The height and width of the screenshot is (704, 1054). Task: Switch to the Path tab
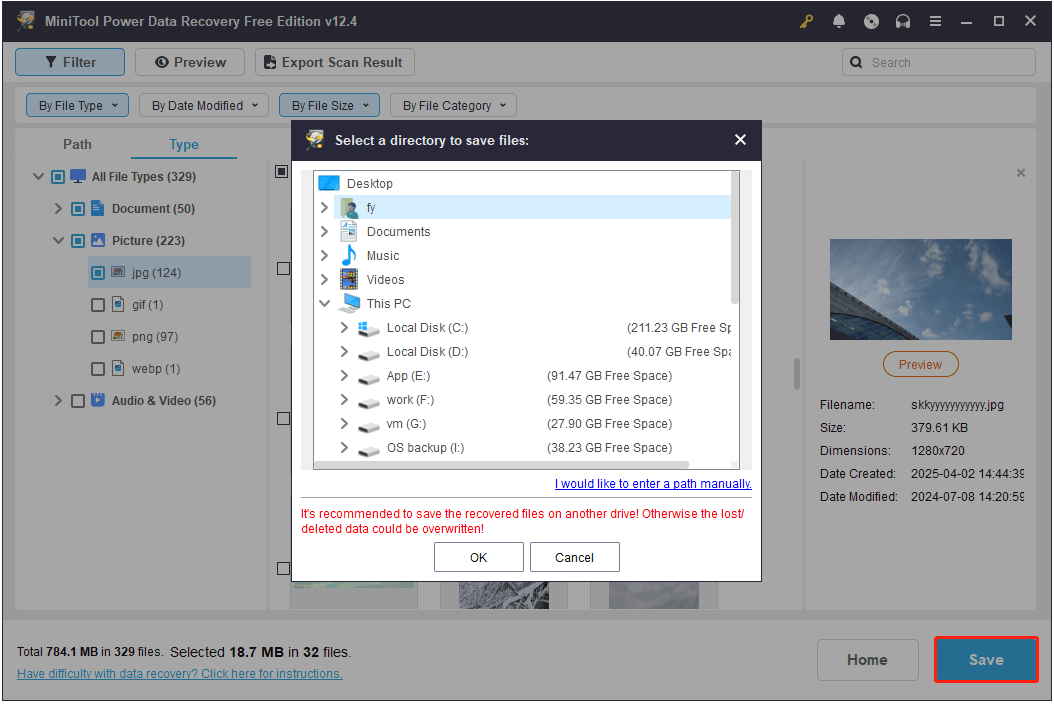click(77, 144)
